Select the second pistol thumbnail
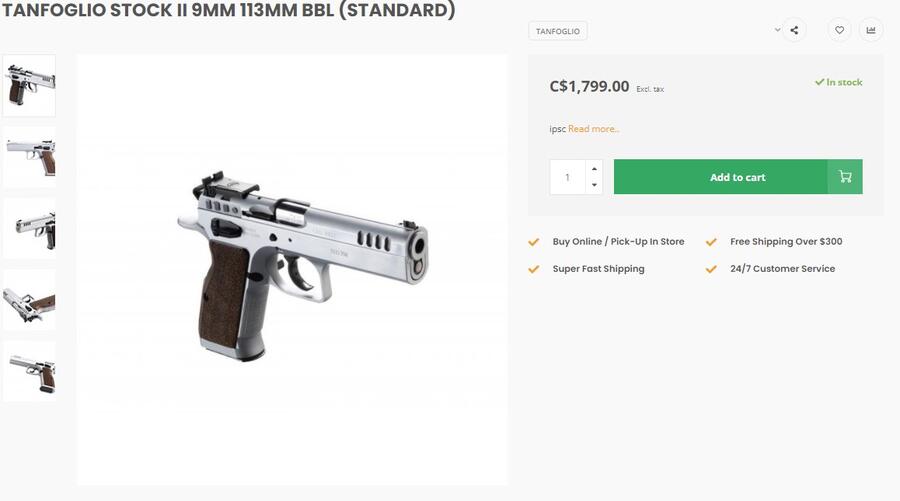900x501 pixels. 29,157
